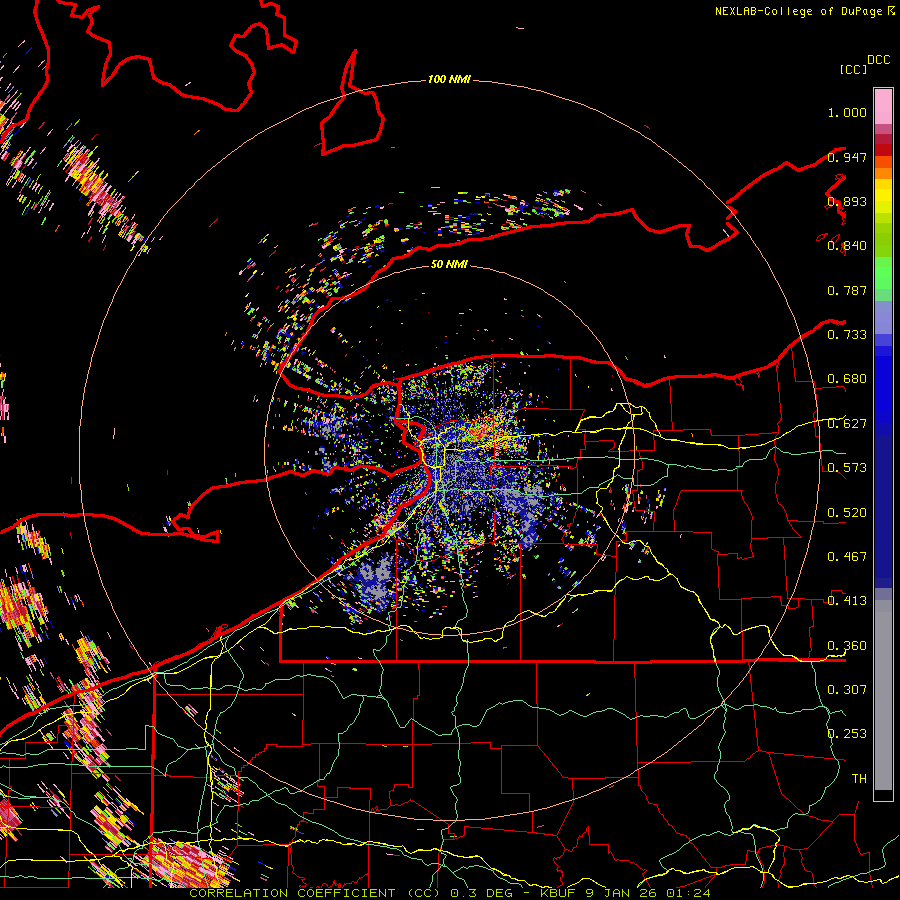Select the 0.680 scale value
The image size is (900, 900).
point(847,379)
